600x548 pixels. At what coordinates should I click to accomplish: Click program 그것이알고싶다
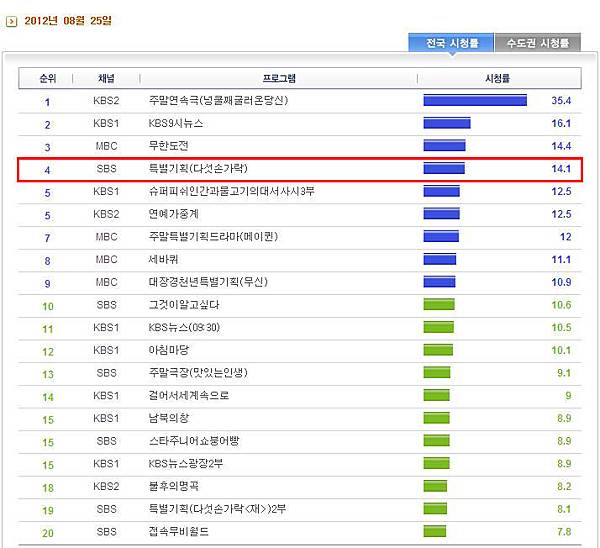pyautogui.click(x=184, y=305)
